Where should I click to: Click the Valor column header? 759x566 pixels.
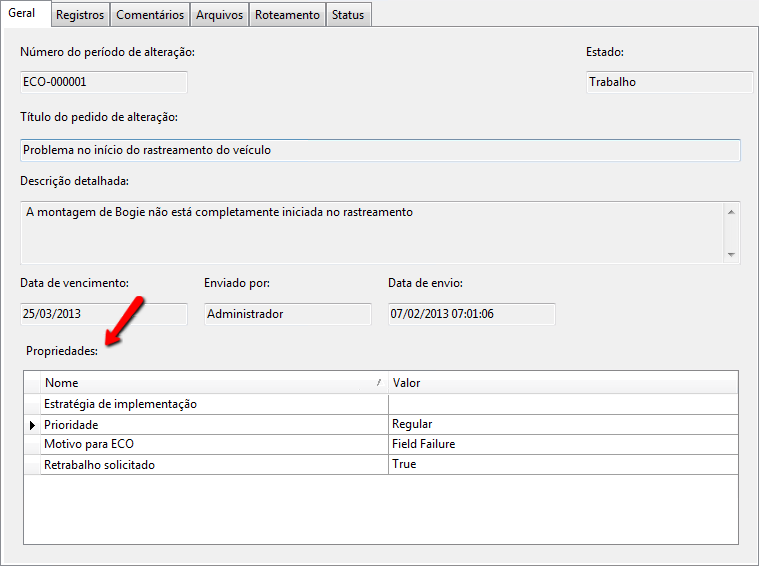(563, 383)
